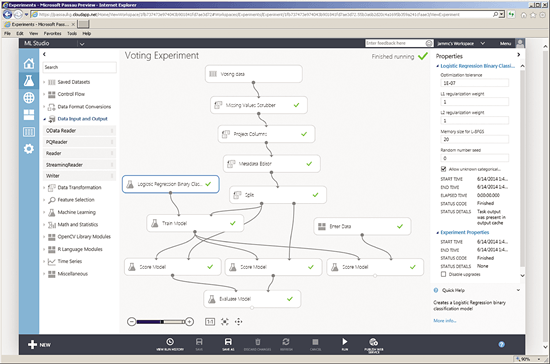Open the Web Services globe icon
550x364 pixels.
(29, 97)
